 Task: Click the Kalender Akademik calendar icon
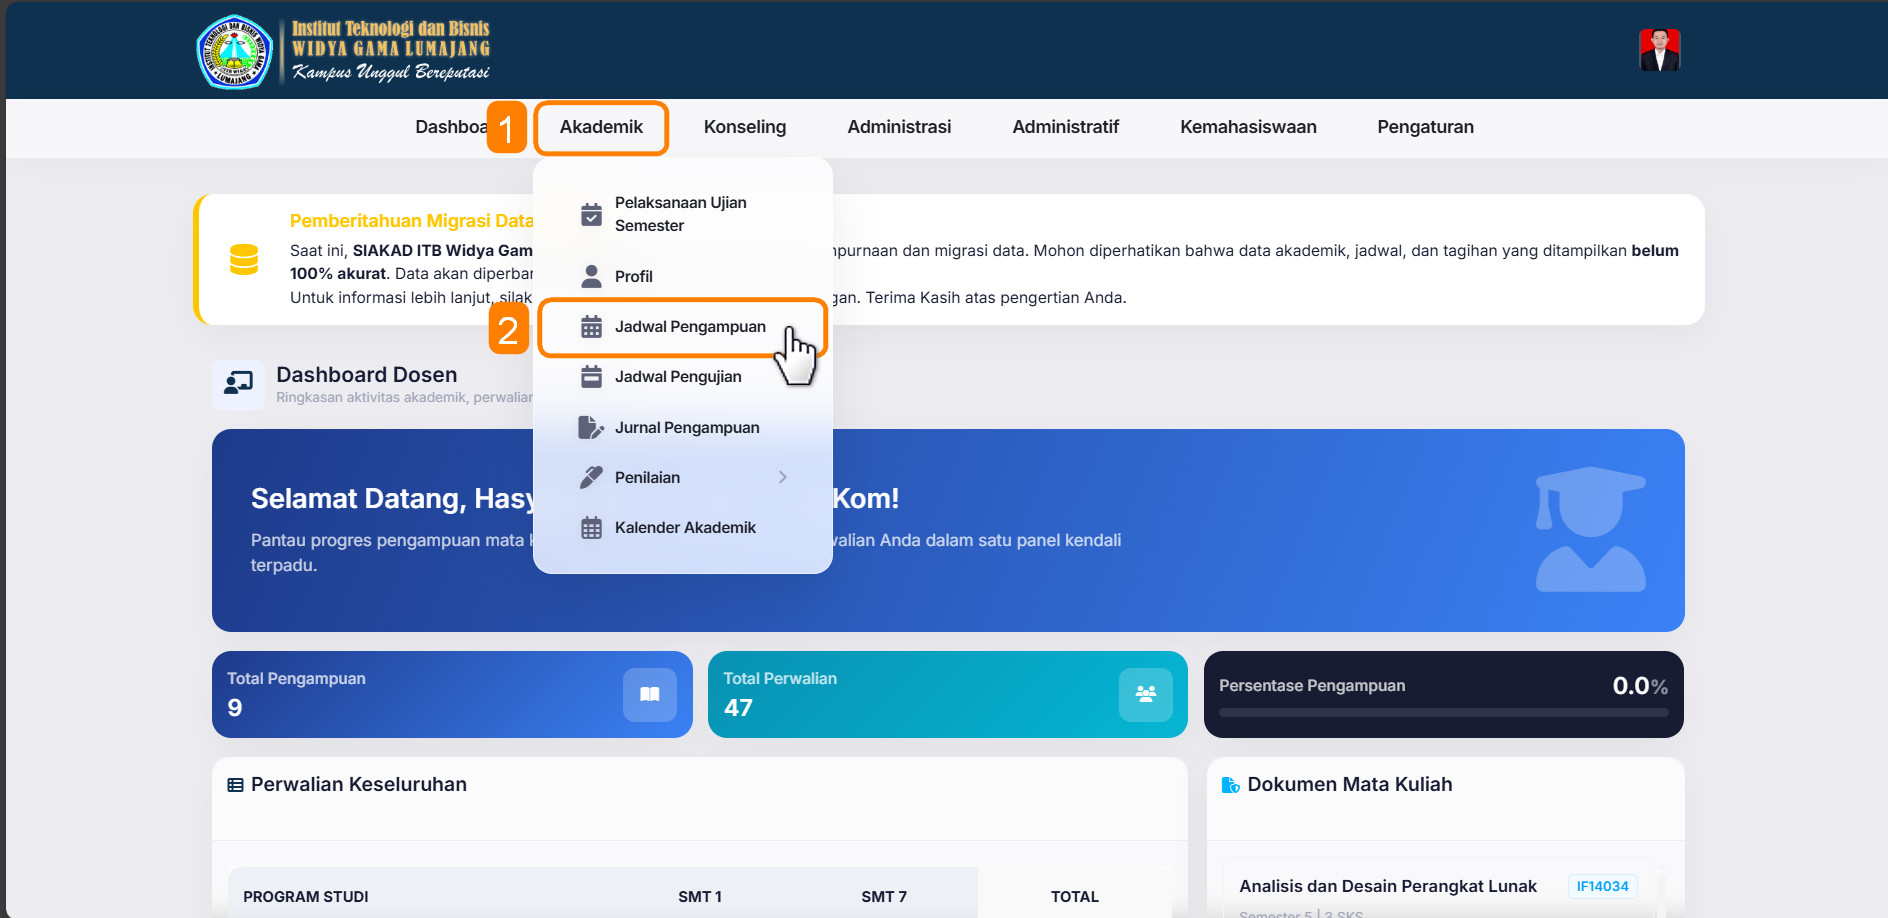click(x=591, y=528)
